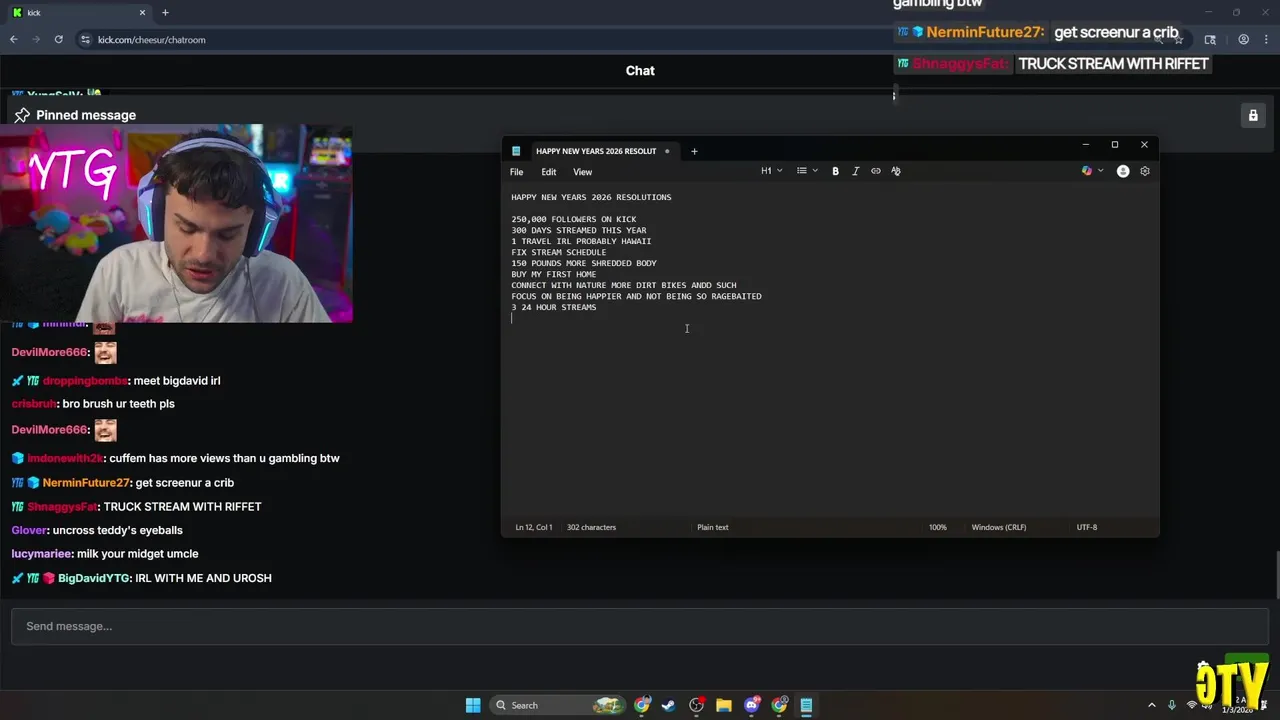Click username droppingbombs in chat
1280x720 pixels.
pos(85,381)
